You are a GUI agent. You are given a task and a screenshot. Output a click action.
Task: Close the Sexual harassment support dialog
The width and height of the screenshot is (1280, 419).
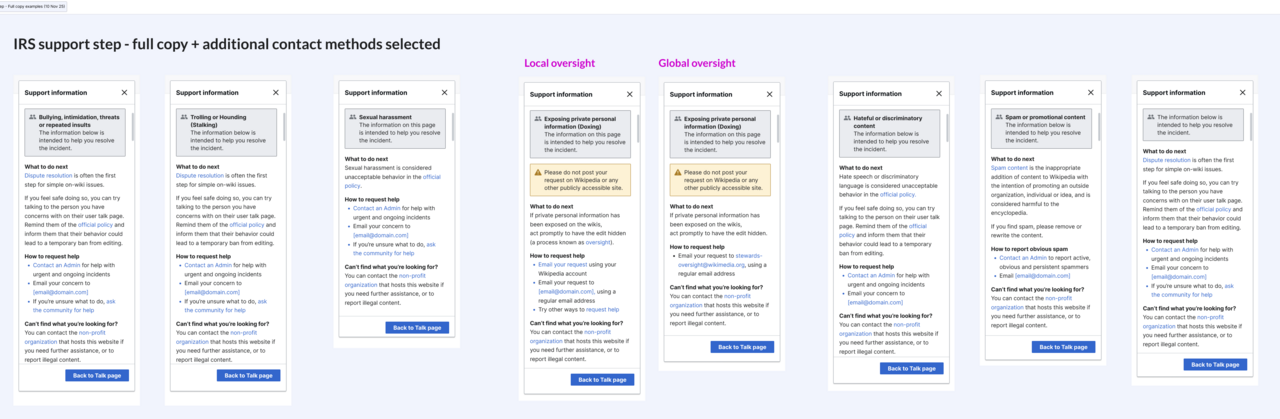445,92
